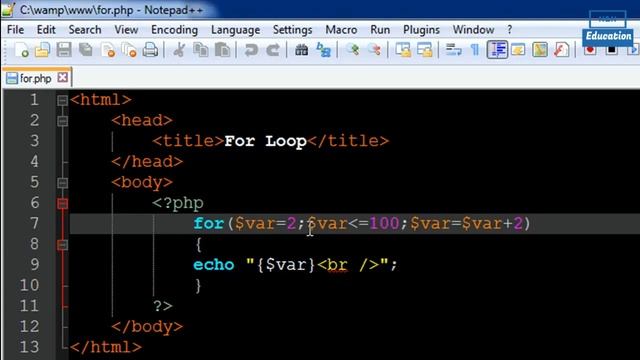Image resolution: width=640 pixels, height=360 pixels.
Task: Click the "</head>" closing tag on line 4
Action: [x=147, y=162]
